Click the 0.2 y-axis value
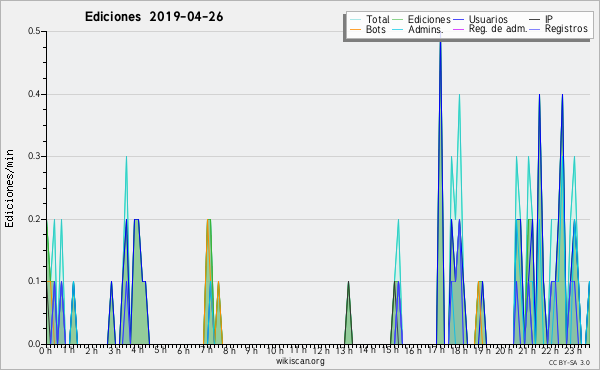This screenshot has width=600, height=370. pos(34,219)
